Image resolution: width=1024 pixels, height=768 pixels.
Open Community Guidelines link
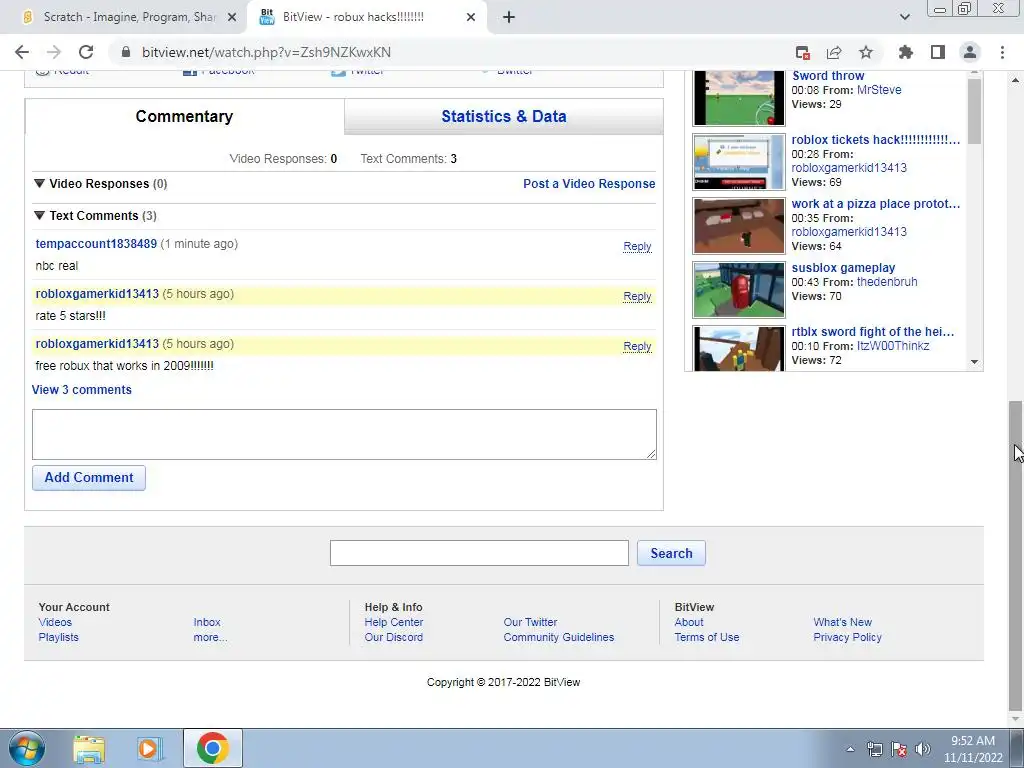point(558,637)
